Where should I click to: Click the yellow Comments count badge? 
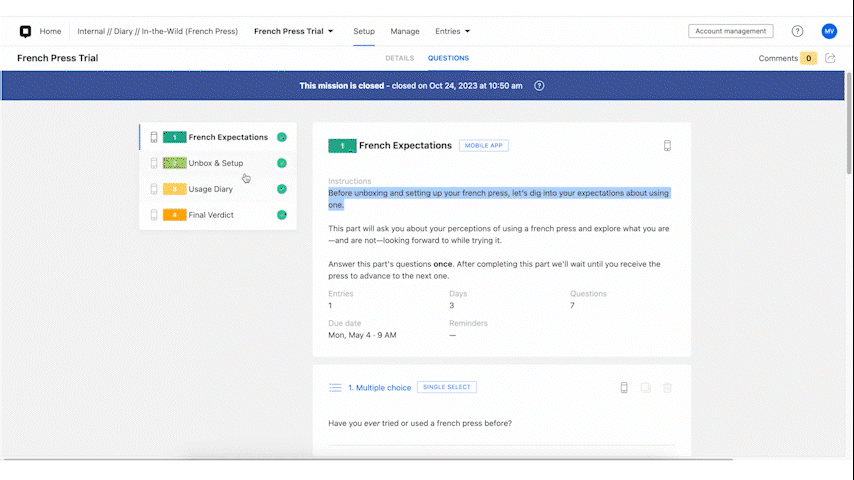tap(808, 58)
